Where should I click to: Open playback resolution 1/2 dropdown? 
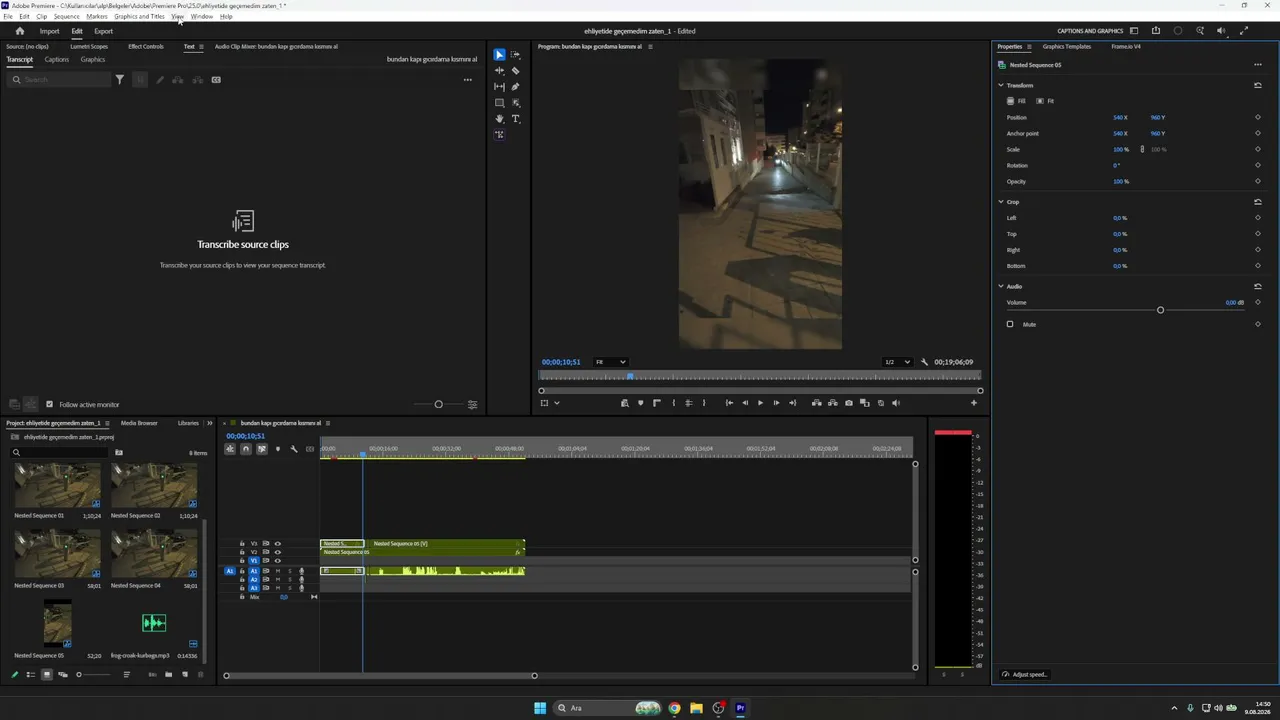pyautogui.click(x=897, y=362)
